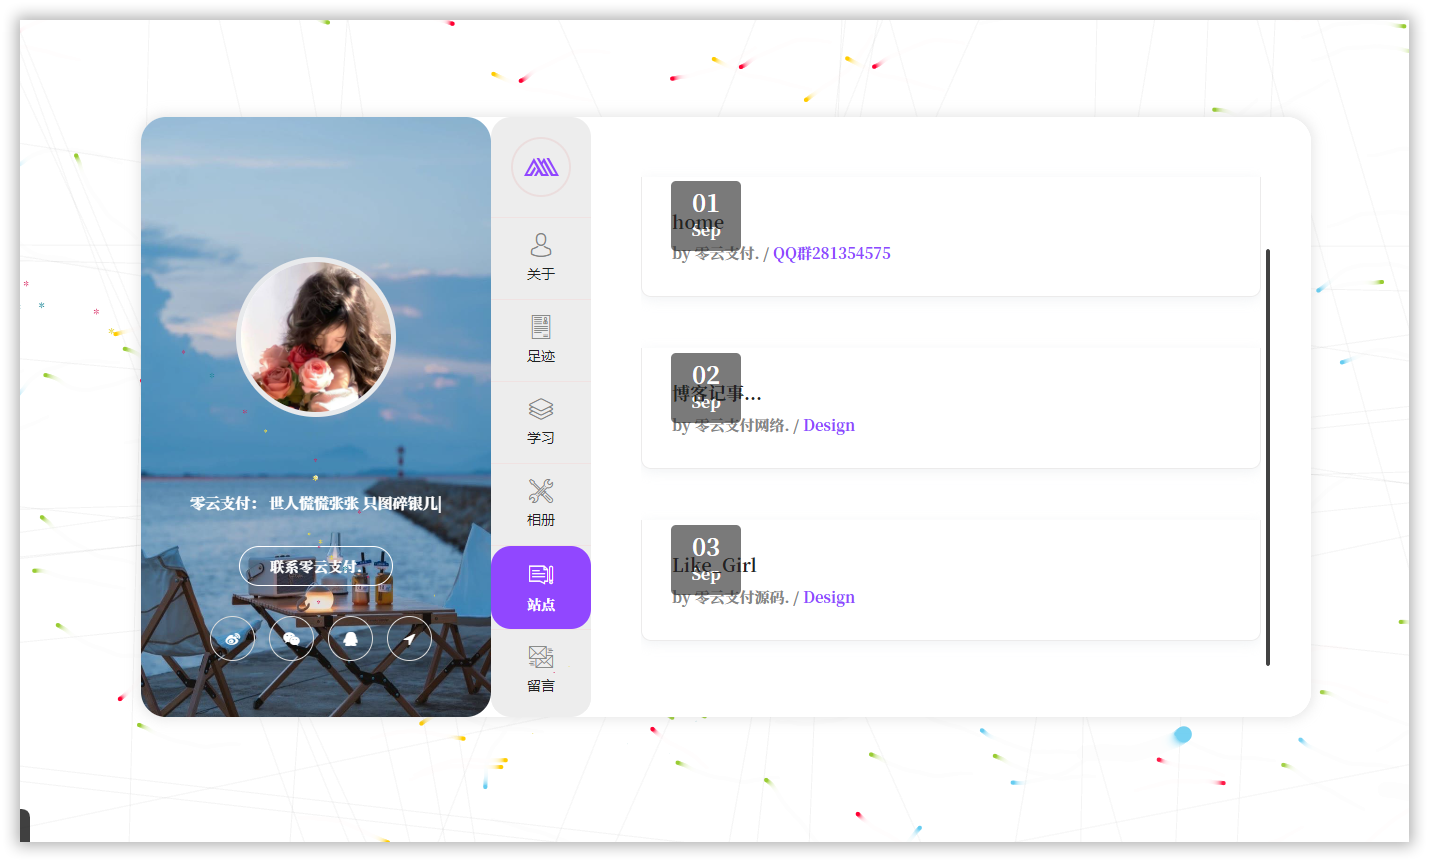Click the paper-plane send icon
The width and height of the screenshot is (1429, 862).
click(409, 639)
